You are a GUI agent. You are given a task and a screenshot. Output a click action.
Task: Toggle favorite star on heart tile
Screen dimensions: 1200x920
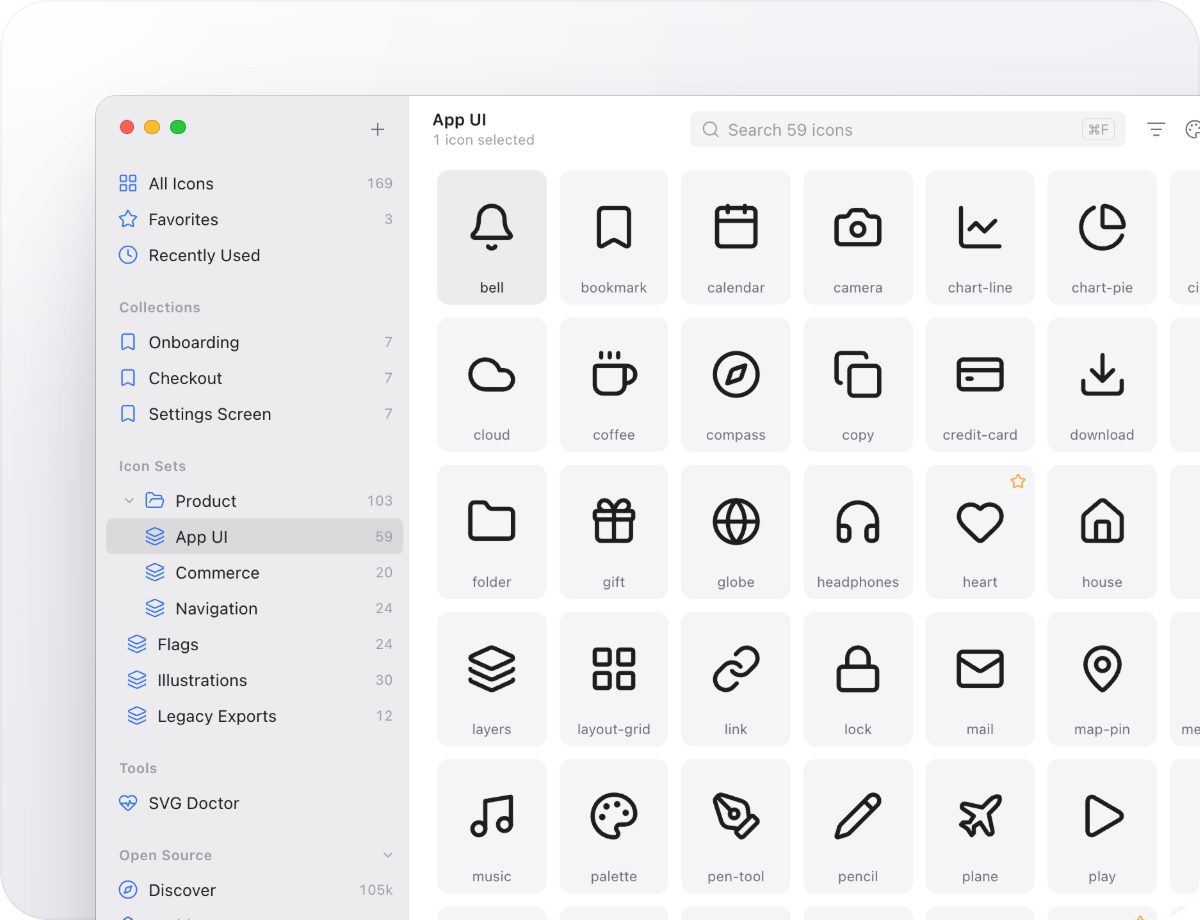click(x=1018, y=481)
